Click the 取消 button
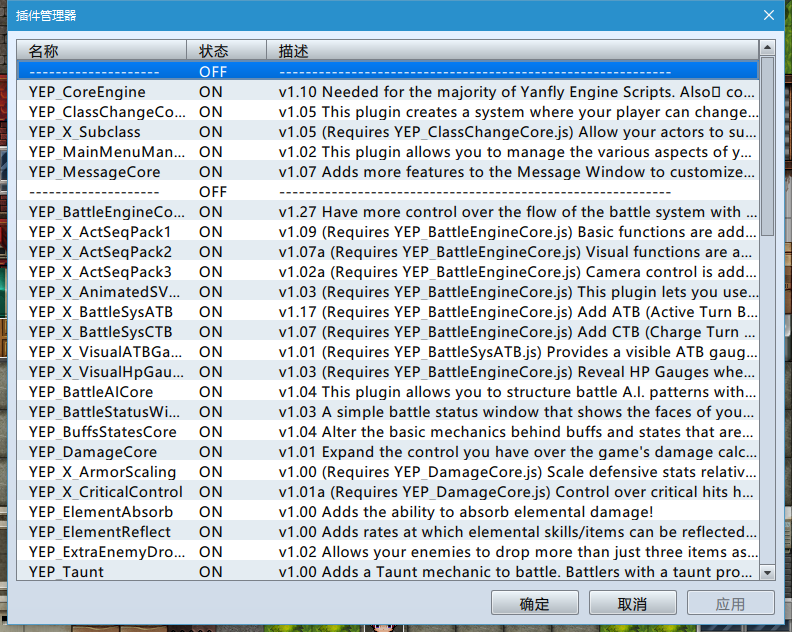The image size is (792, 632). point(632,603)
